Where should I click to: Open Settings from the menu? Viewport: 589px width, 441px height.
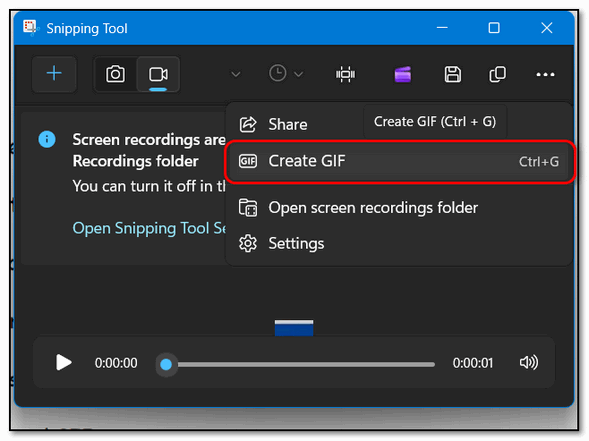(x=399, y=243)
